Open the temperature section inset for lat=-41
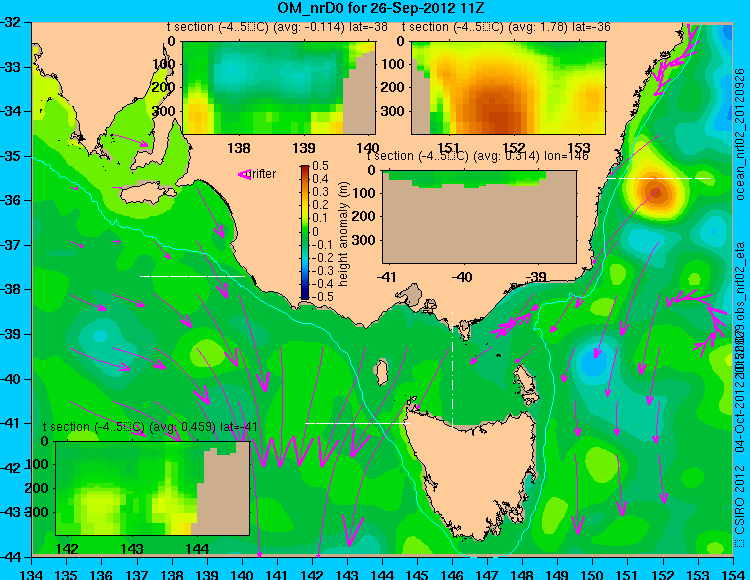This screenshot has height=580, width=750. [x=153, y=488]
